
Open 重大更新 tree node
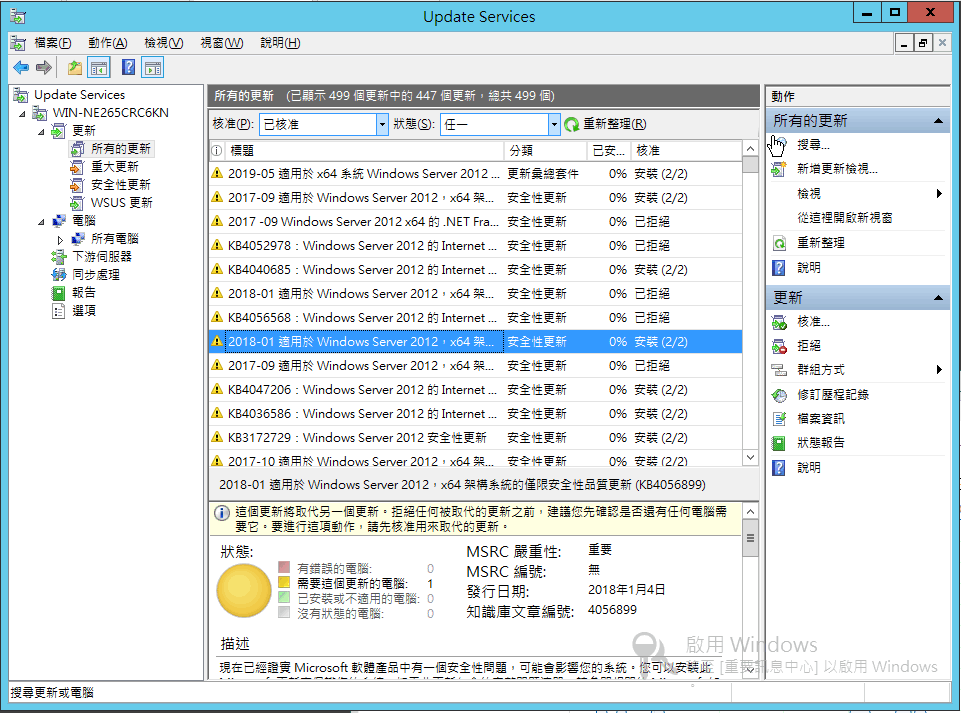115,167
